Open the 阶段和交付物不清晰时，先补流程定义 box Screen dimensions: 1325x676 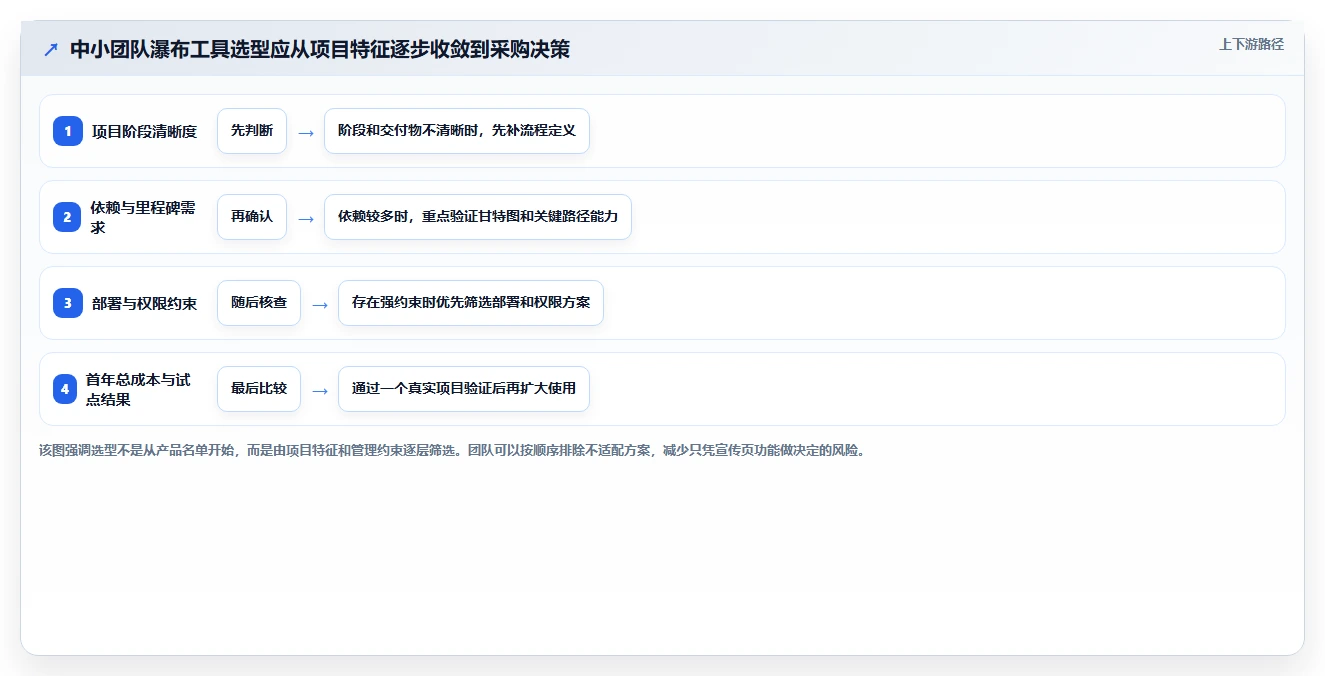point(457,131)
